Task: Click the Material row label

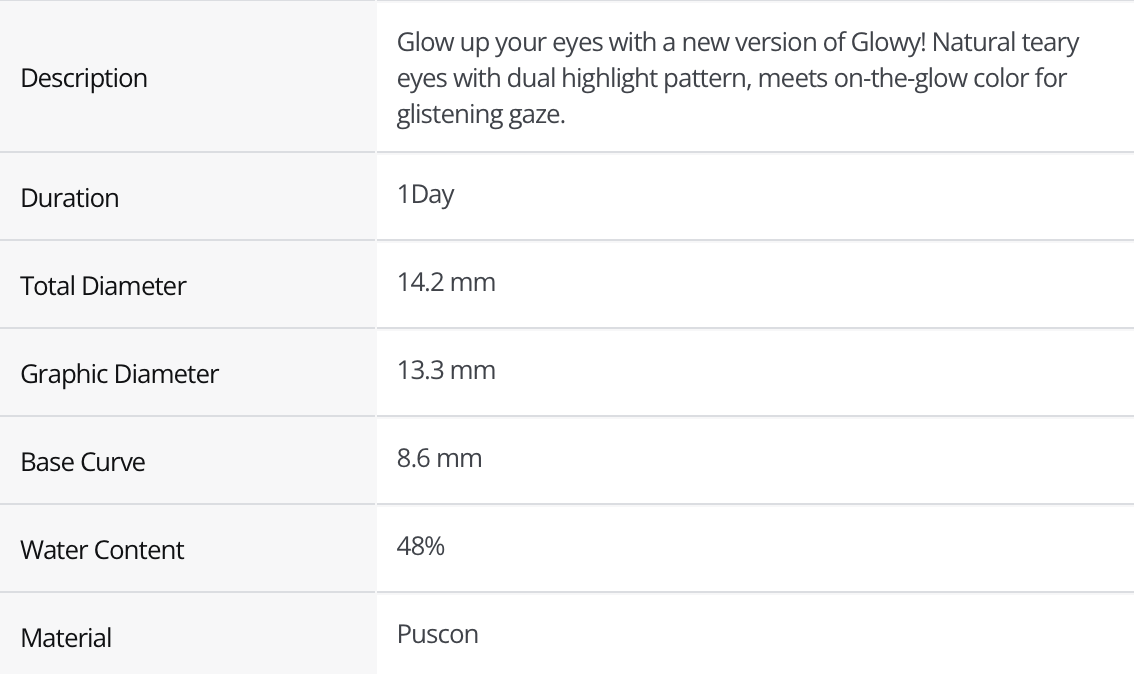Action: coord(66,638)
